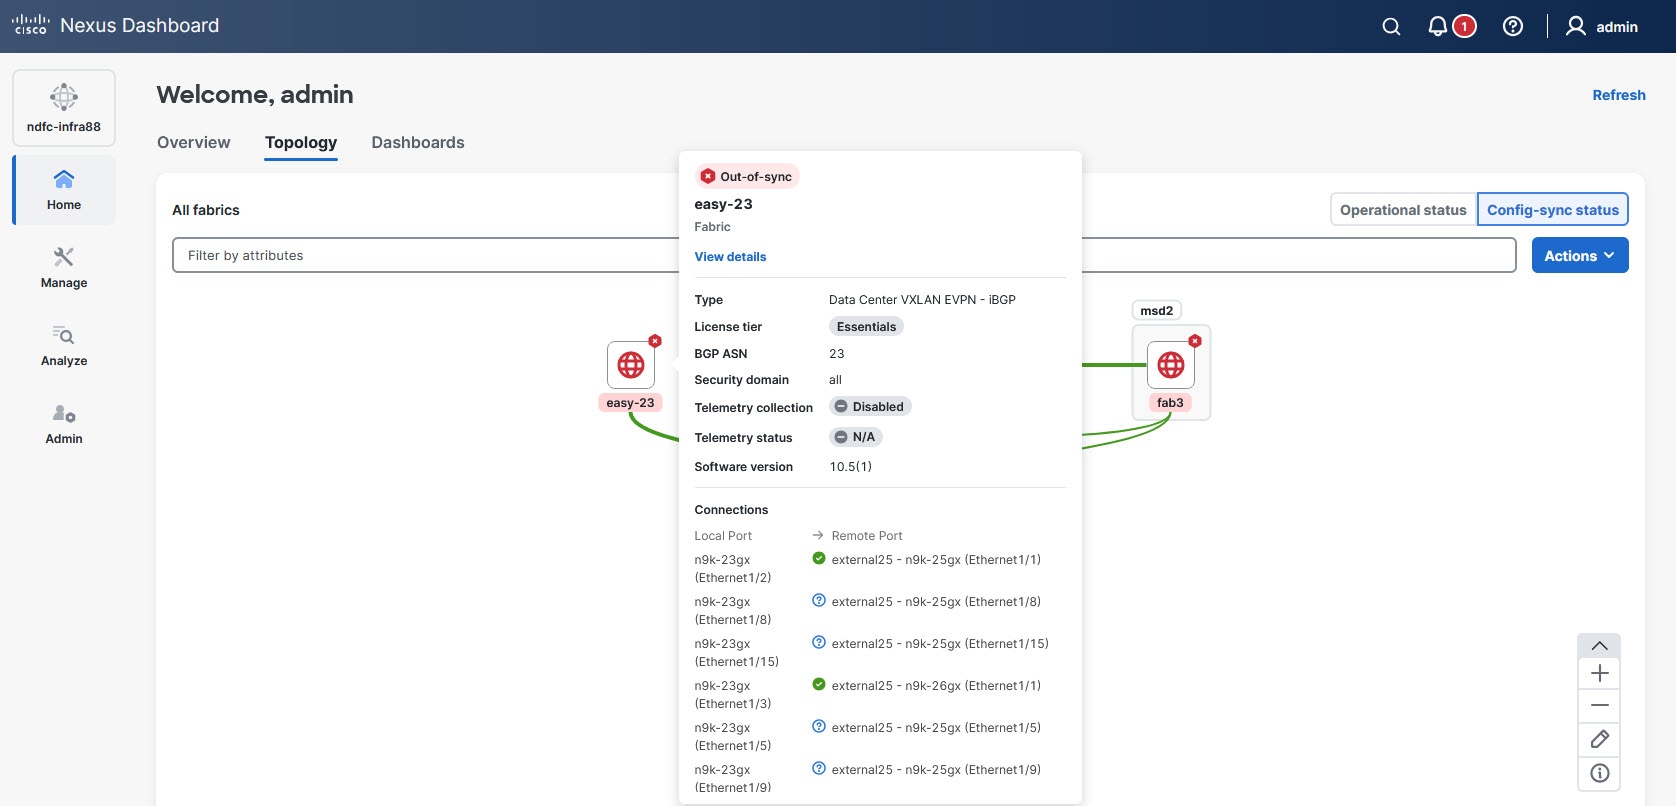The image size is (1676, 806).
Task: Click software version value 10.5(1)
Action: pyautogui.click(x=850, y=467)
